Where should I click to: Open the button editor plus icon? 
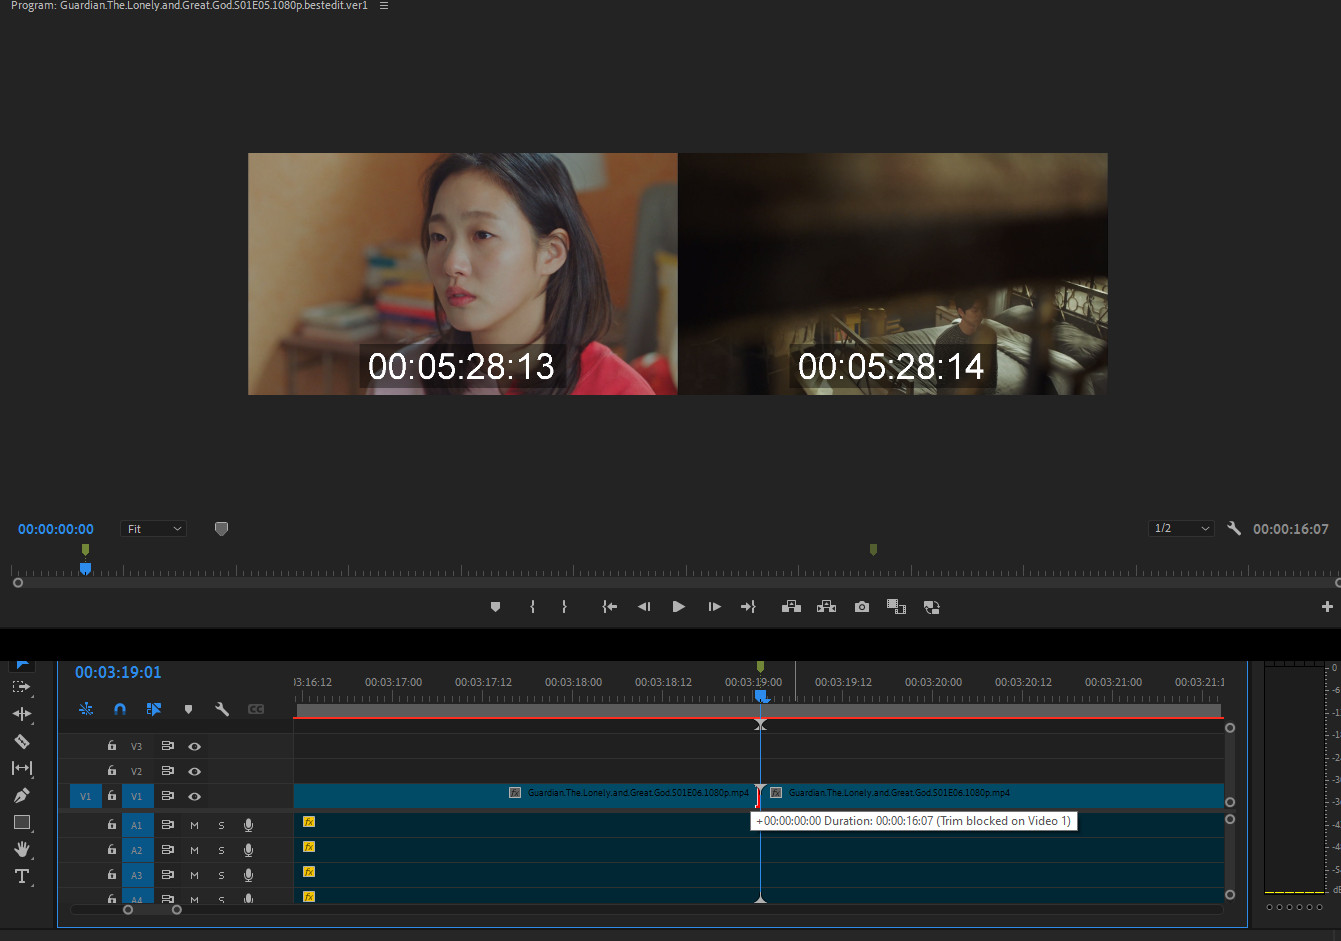click(1327, 607)
